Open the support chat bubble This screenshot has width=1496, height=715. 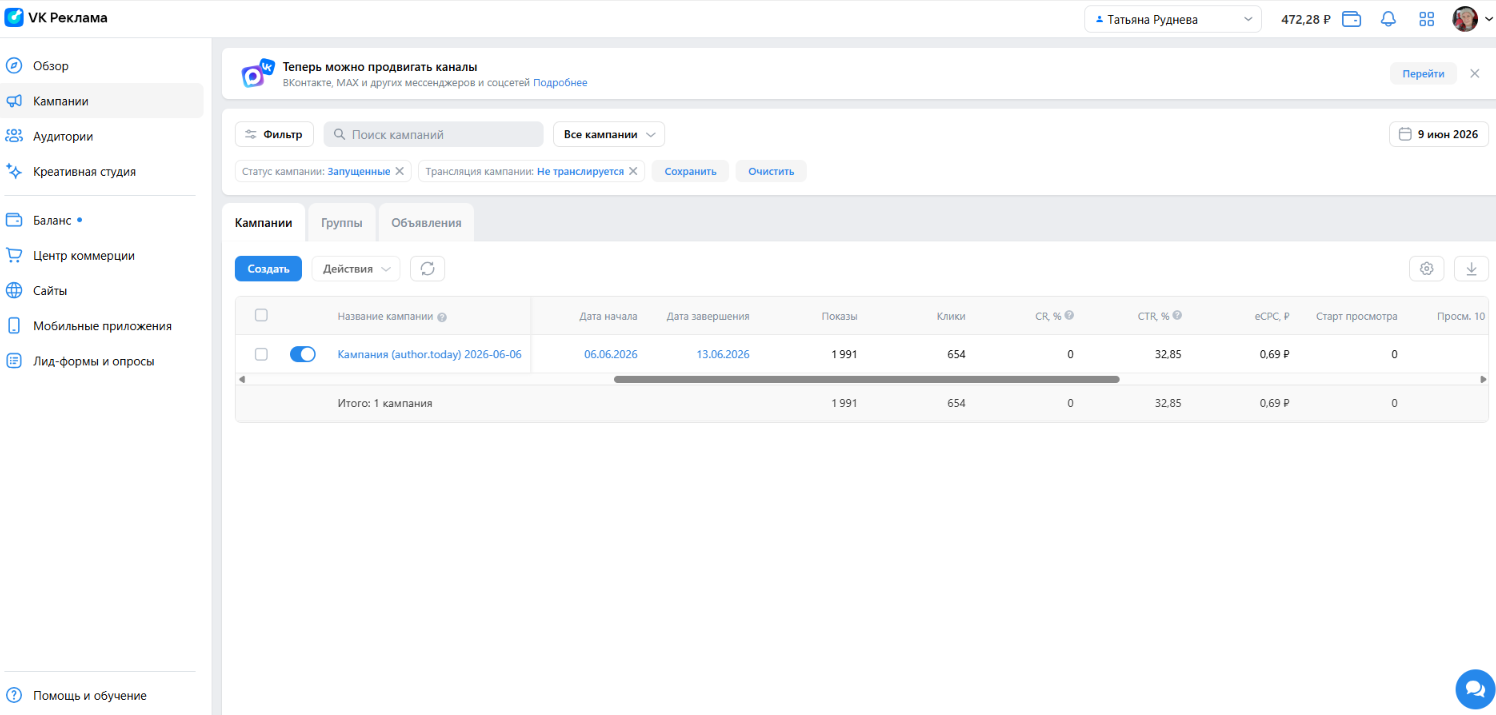pos(1474,688)
